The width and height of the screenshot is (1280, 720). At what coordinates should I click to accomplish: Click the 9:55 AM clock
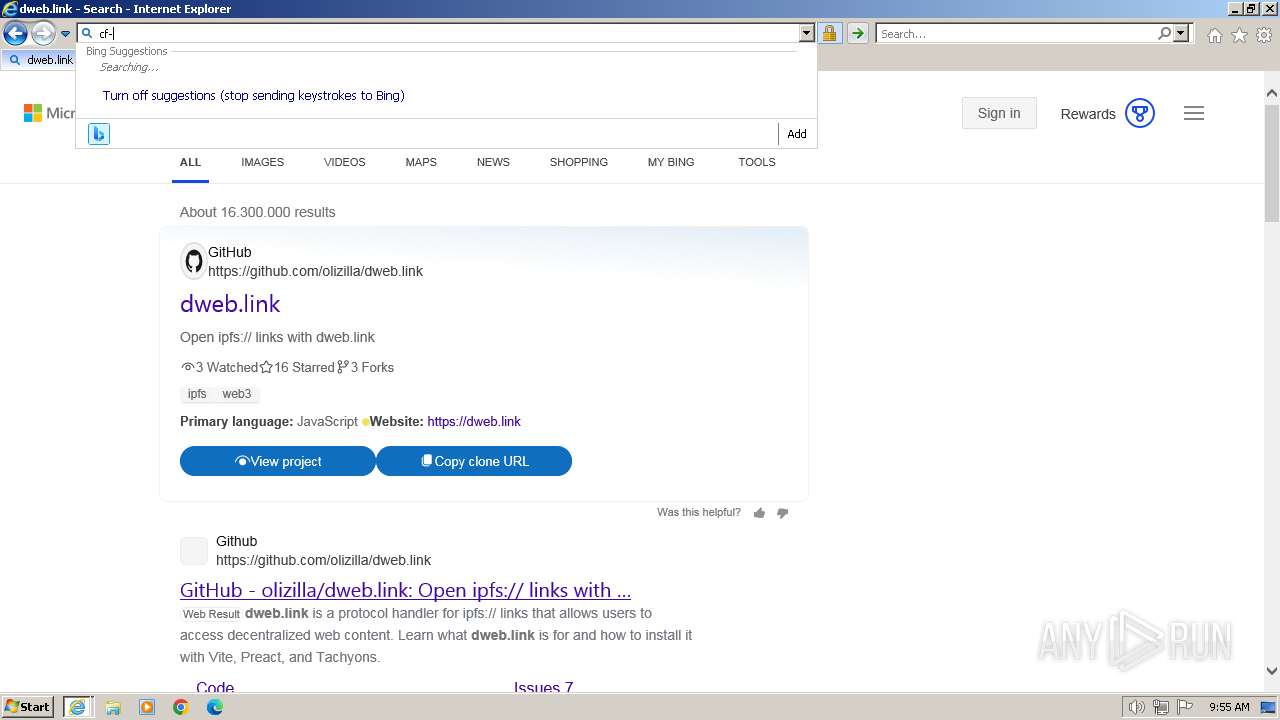1229,707
